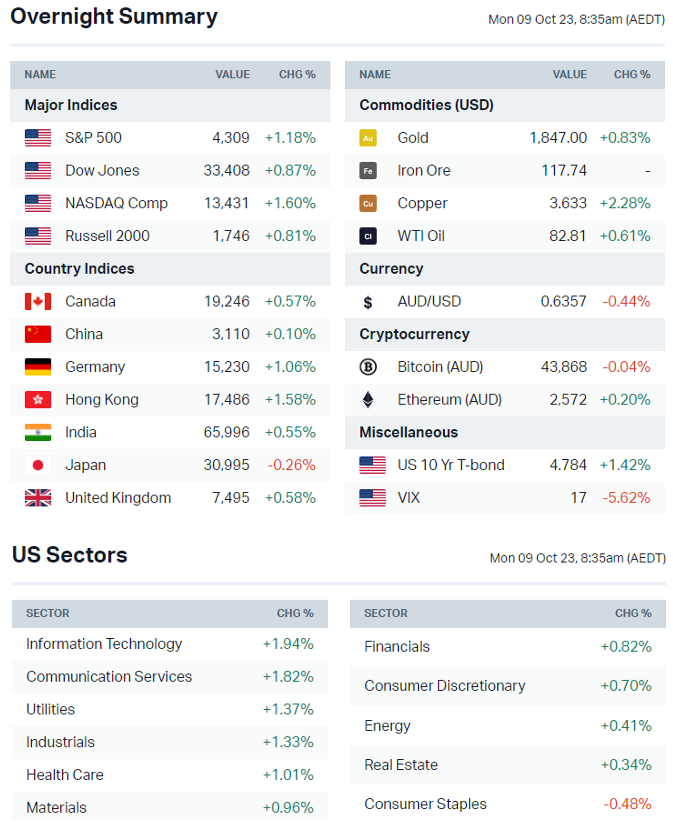
Task: Click the US flag icon beside S&P 500
Action: (38, 138)
